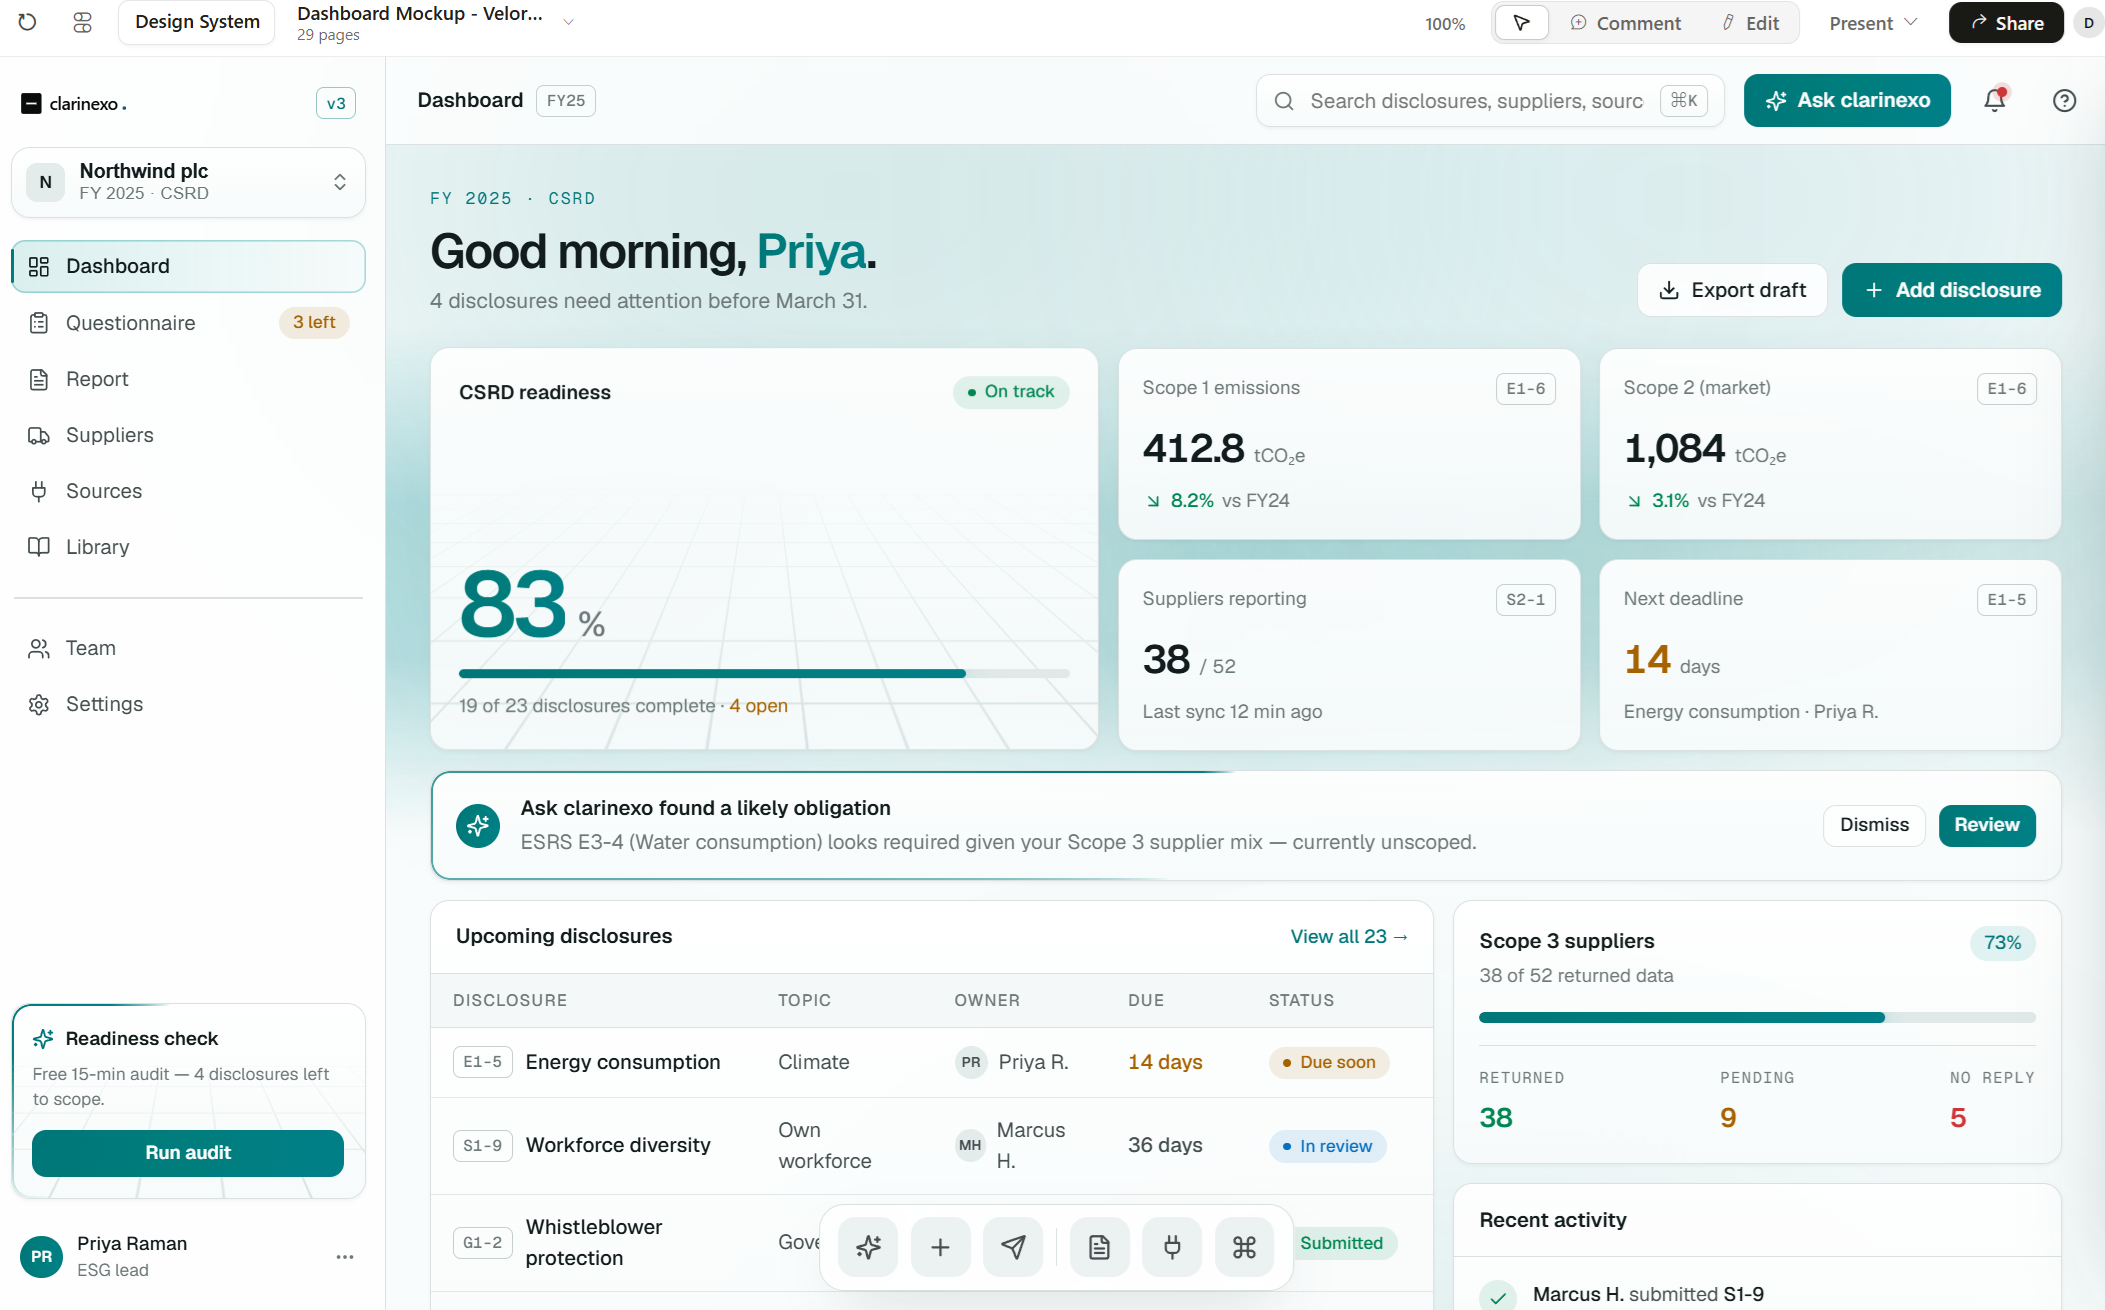Click the Settings gear icon
Screen dimensions: 2105x1310
click(39, 704)
